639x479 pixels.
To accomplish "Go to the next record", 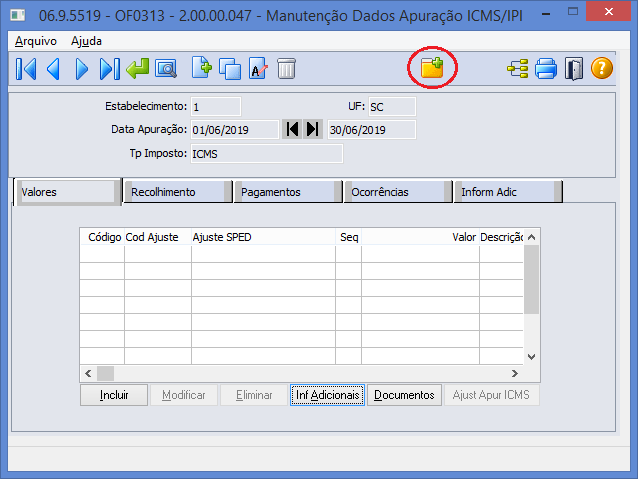I will tap(82, 68).
